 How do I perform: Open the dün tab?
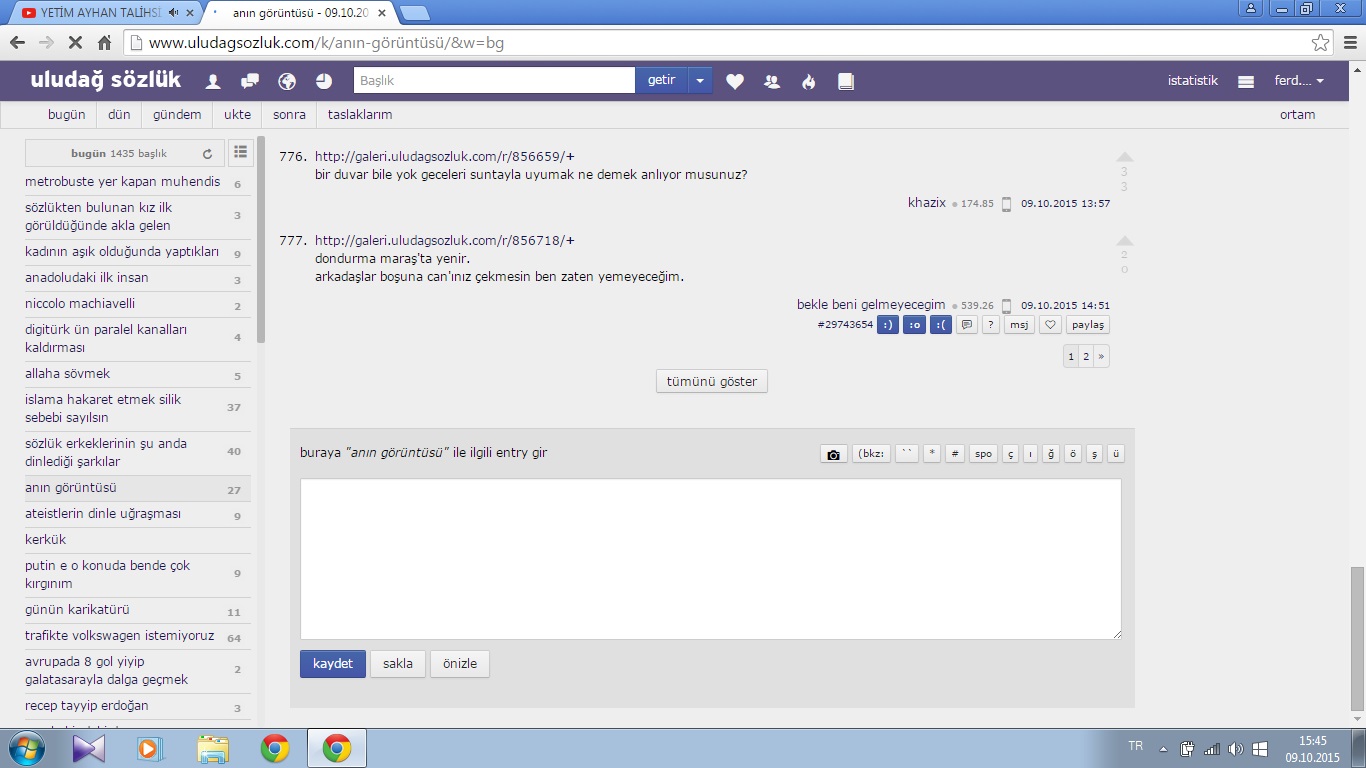(x=119, y=114)
